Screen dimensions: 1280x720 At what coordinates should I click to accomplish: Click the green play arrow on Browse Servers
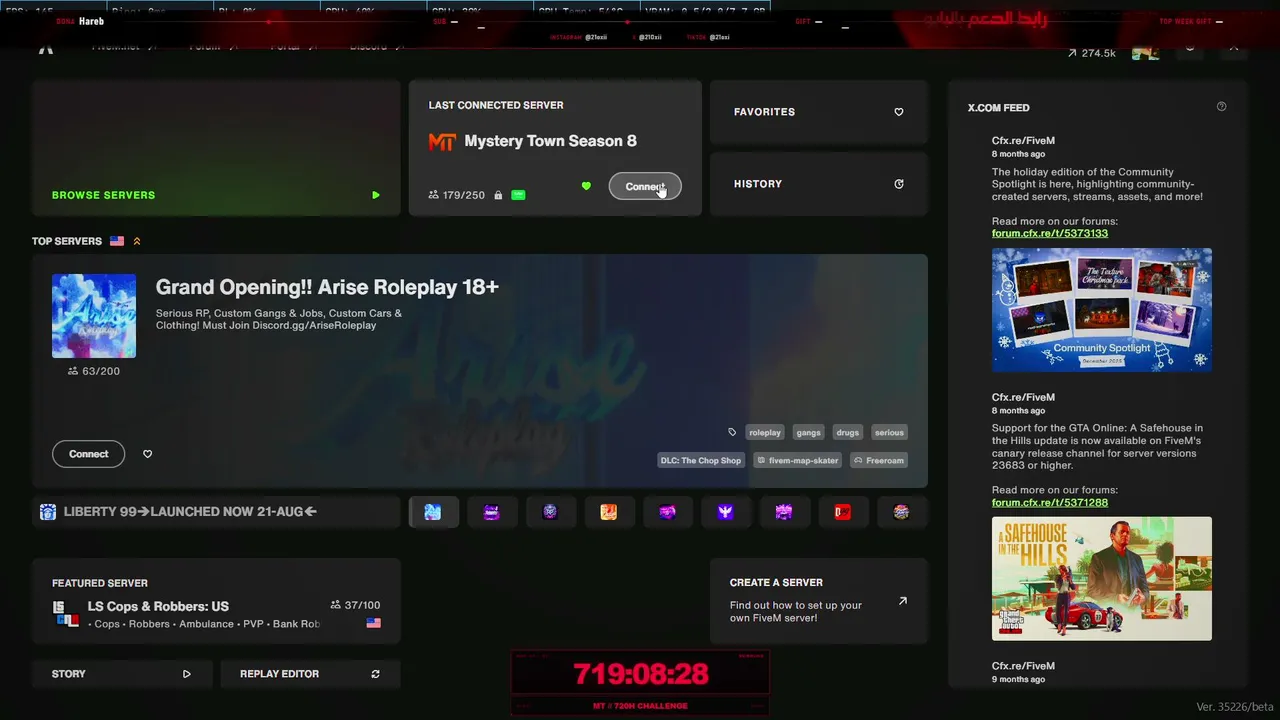pos(376,195)
